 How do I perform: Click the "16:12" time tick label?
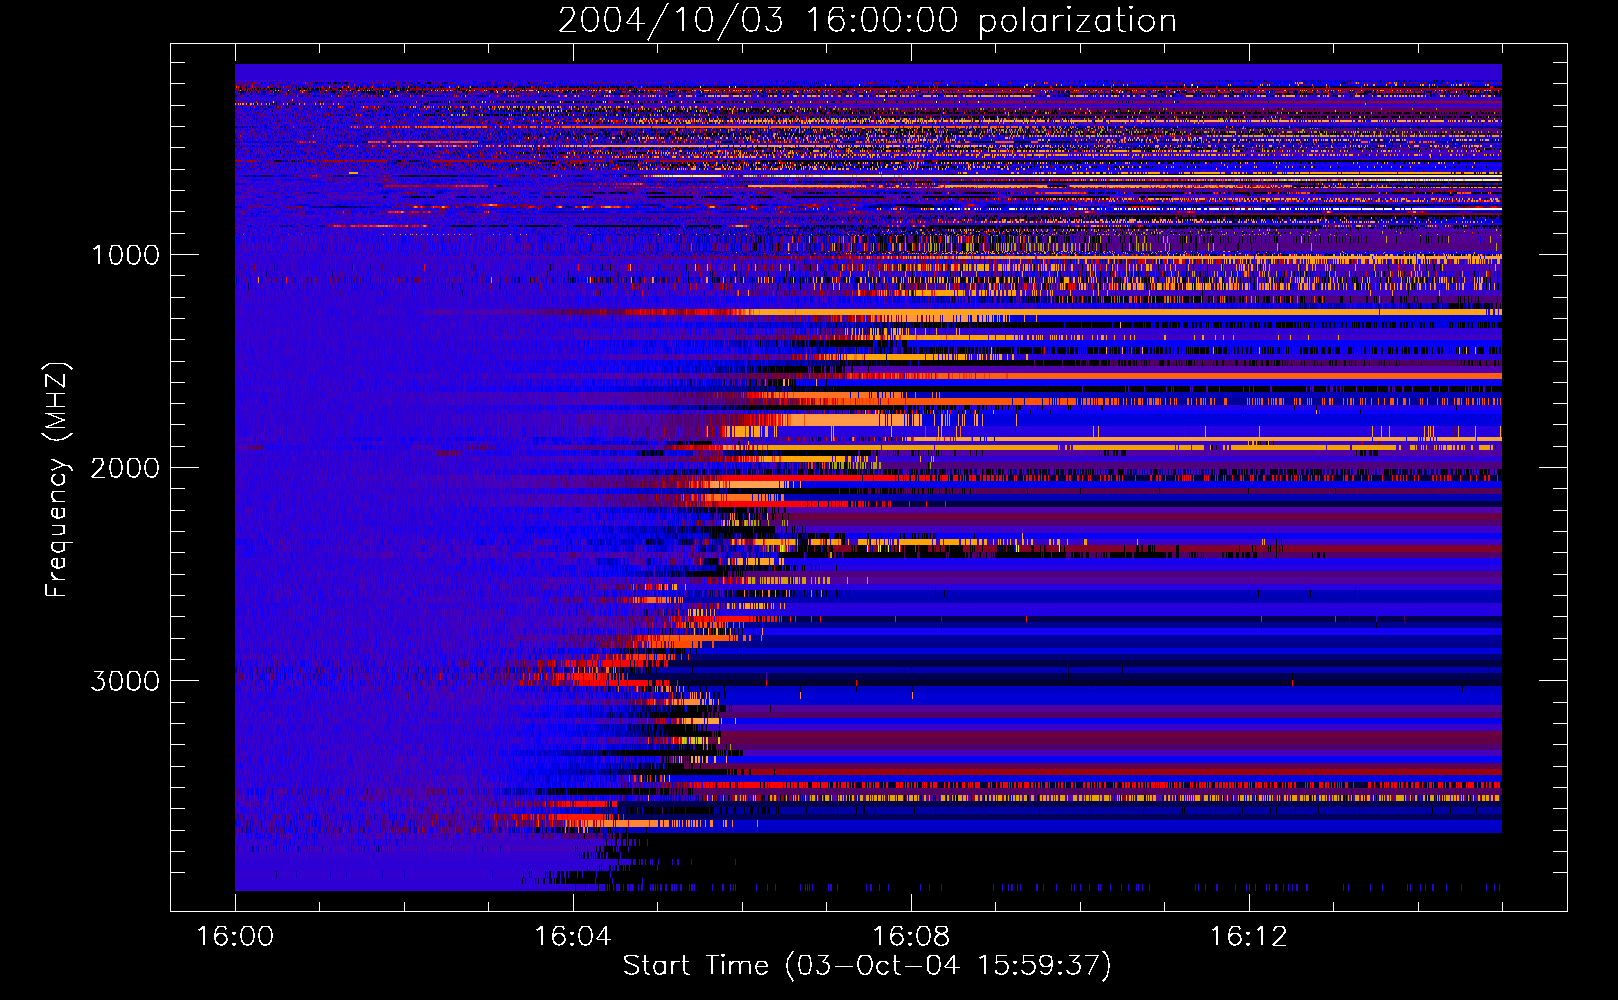[1248, 937]
